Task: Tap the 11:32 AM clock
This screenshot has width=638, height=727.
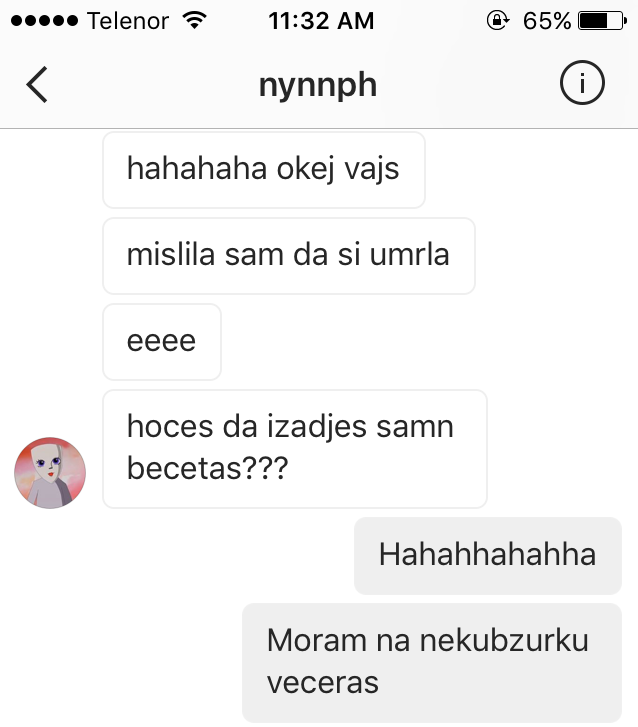Action: (x=321, y=21)
